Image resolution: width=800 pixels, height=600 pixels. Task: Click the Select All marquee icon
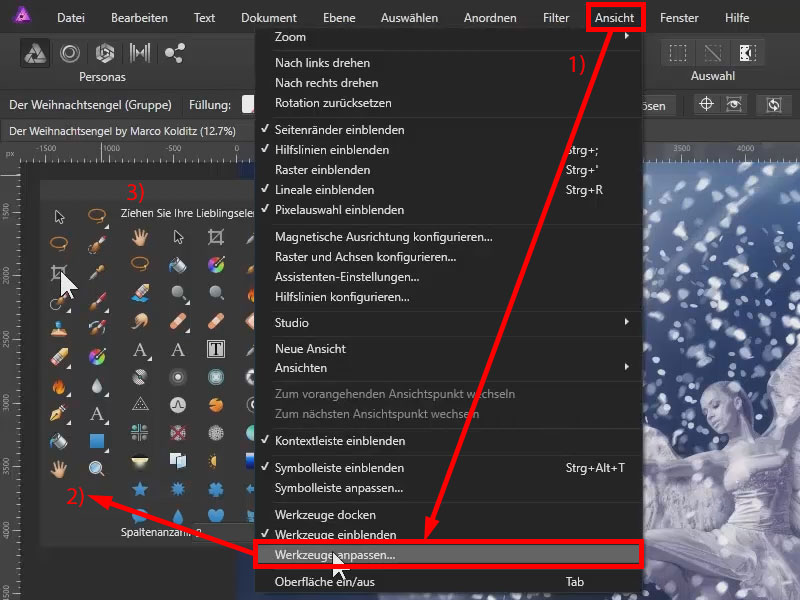pos(678,53)
